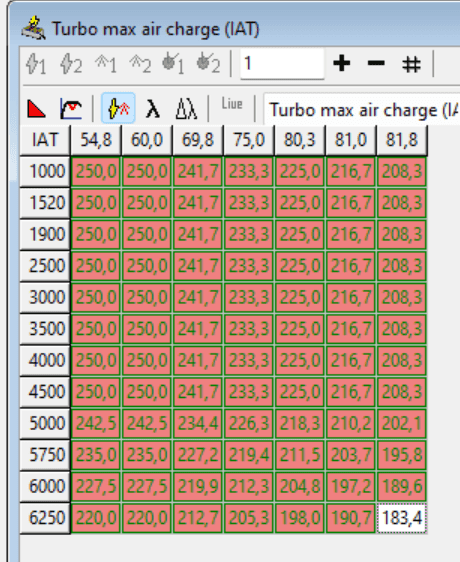The image size is (460, 562).
Task: Click the fuel injector 2 icon
Action: click(208, 64)
